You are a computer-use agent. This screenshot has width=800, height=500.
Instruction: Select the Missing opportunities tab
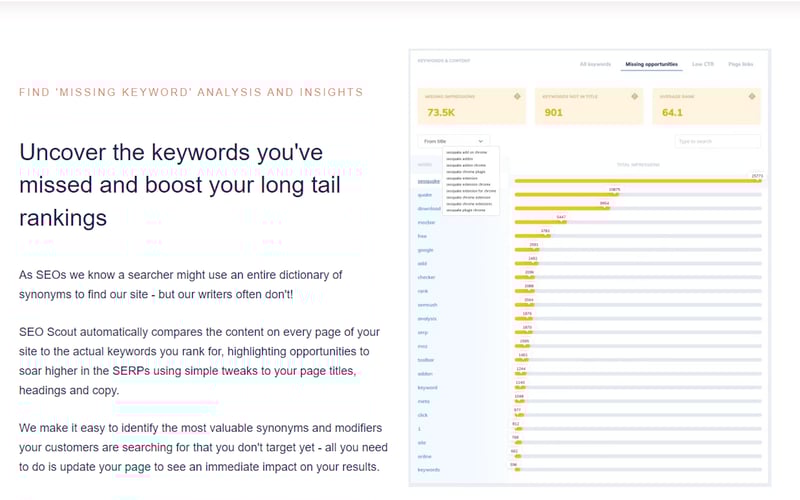tap(652, 64)
